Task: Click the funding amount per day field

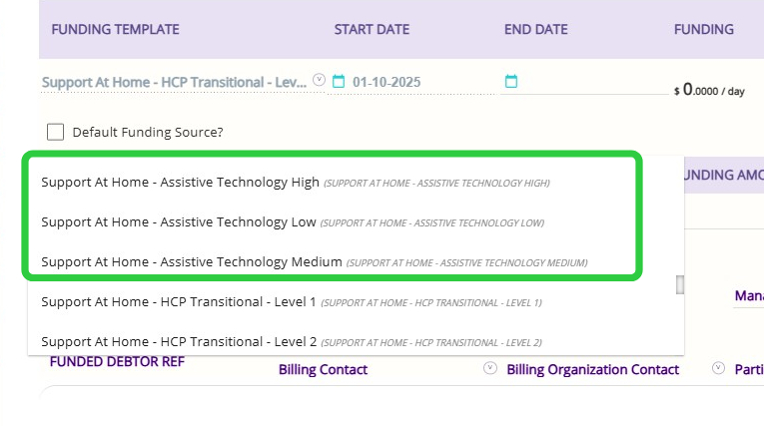Action: 712,90
